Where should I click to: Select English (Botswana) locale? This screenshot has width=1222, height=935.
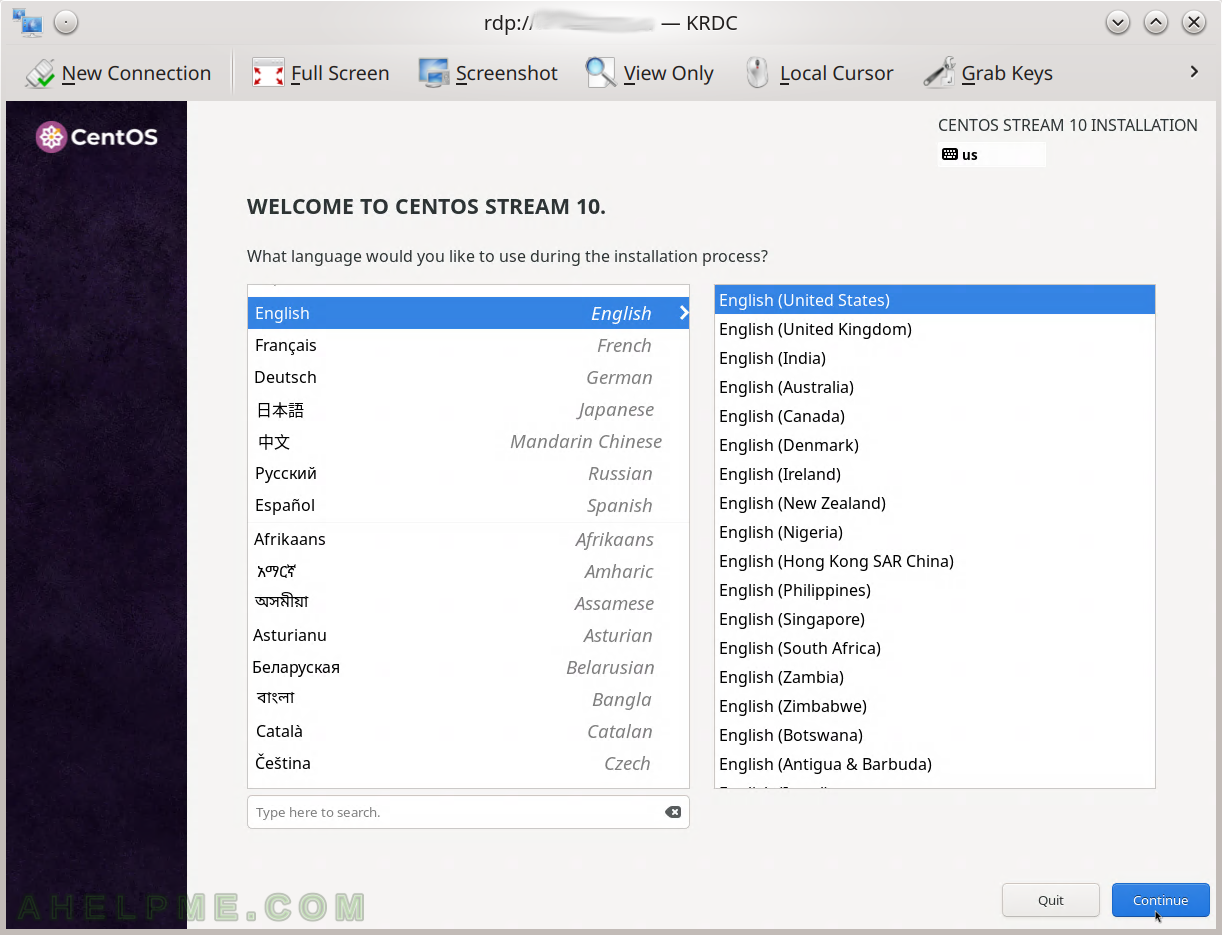(x=935, y=735)
